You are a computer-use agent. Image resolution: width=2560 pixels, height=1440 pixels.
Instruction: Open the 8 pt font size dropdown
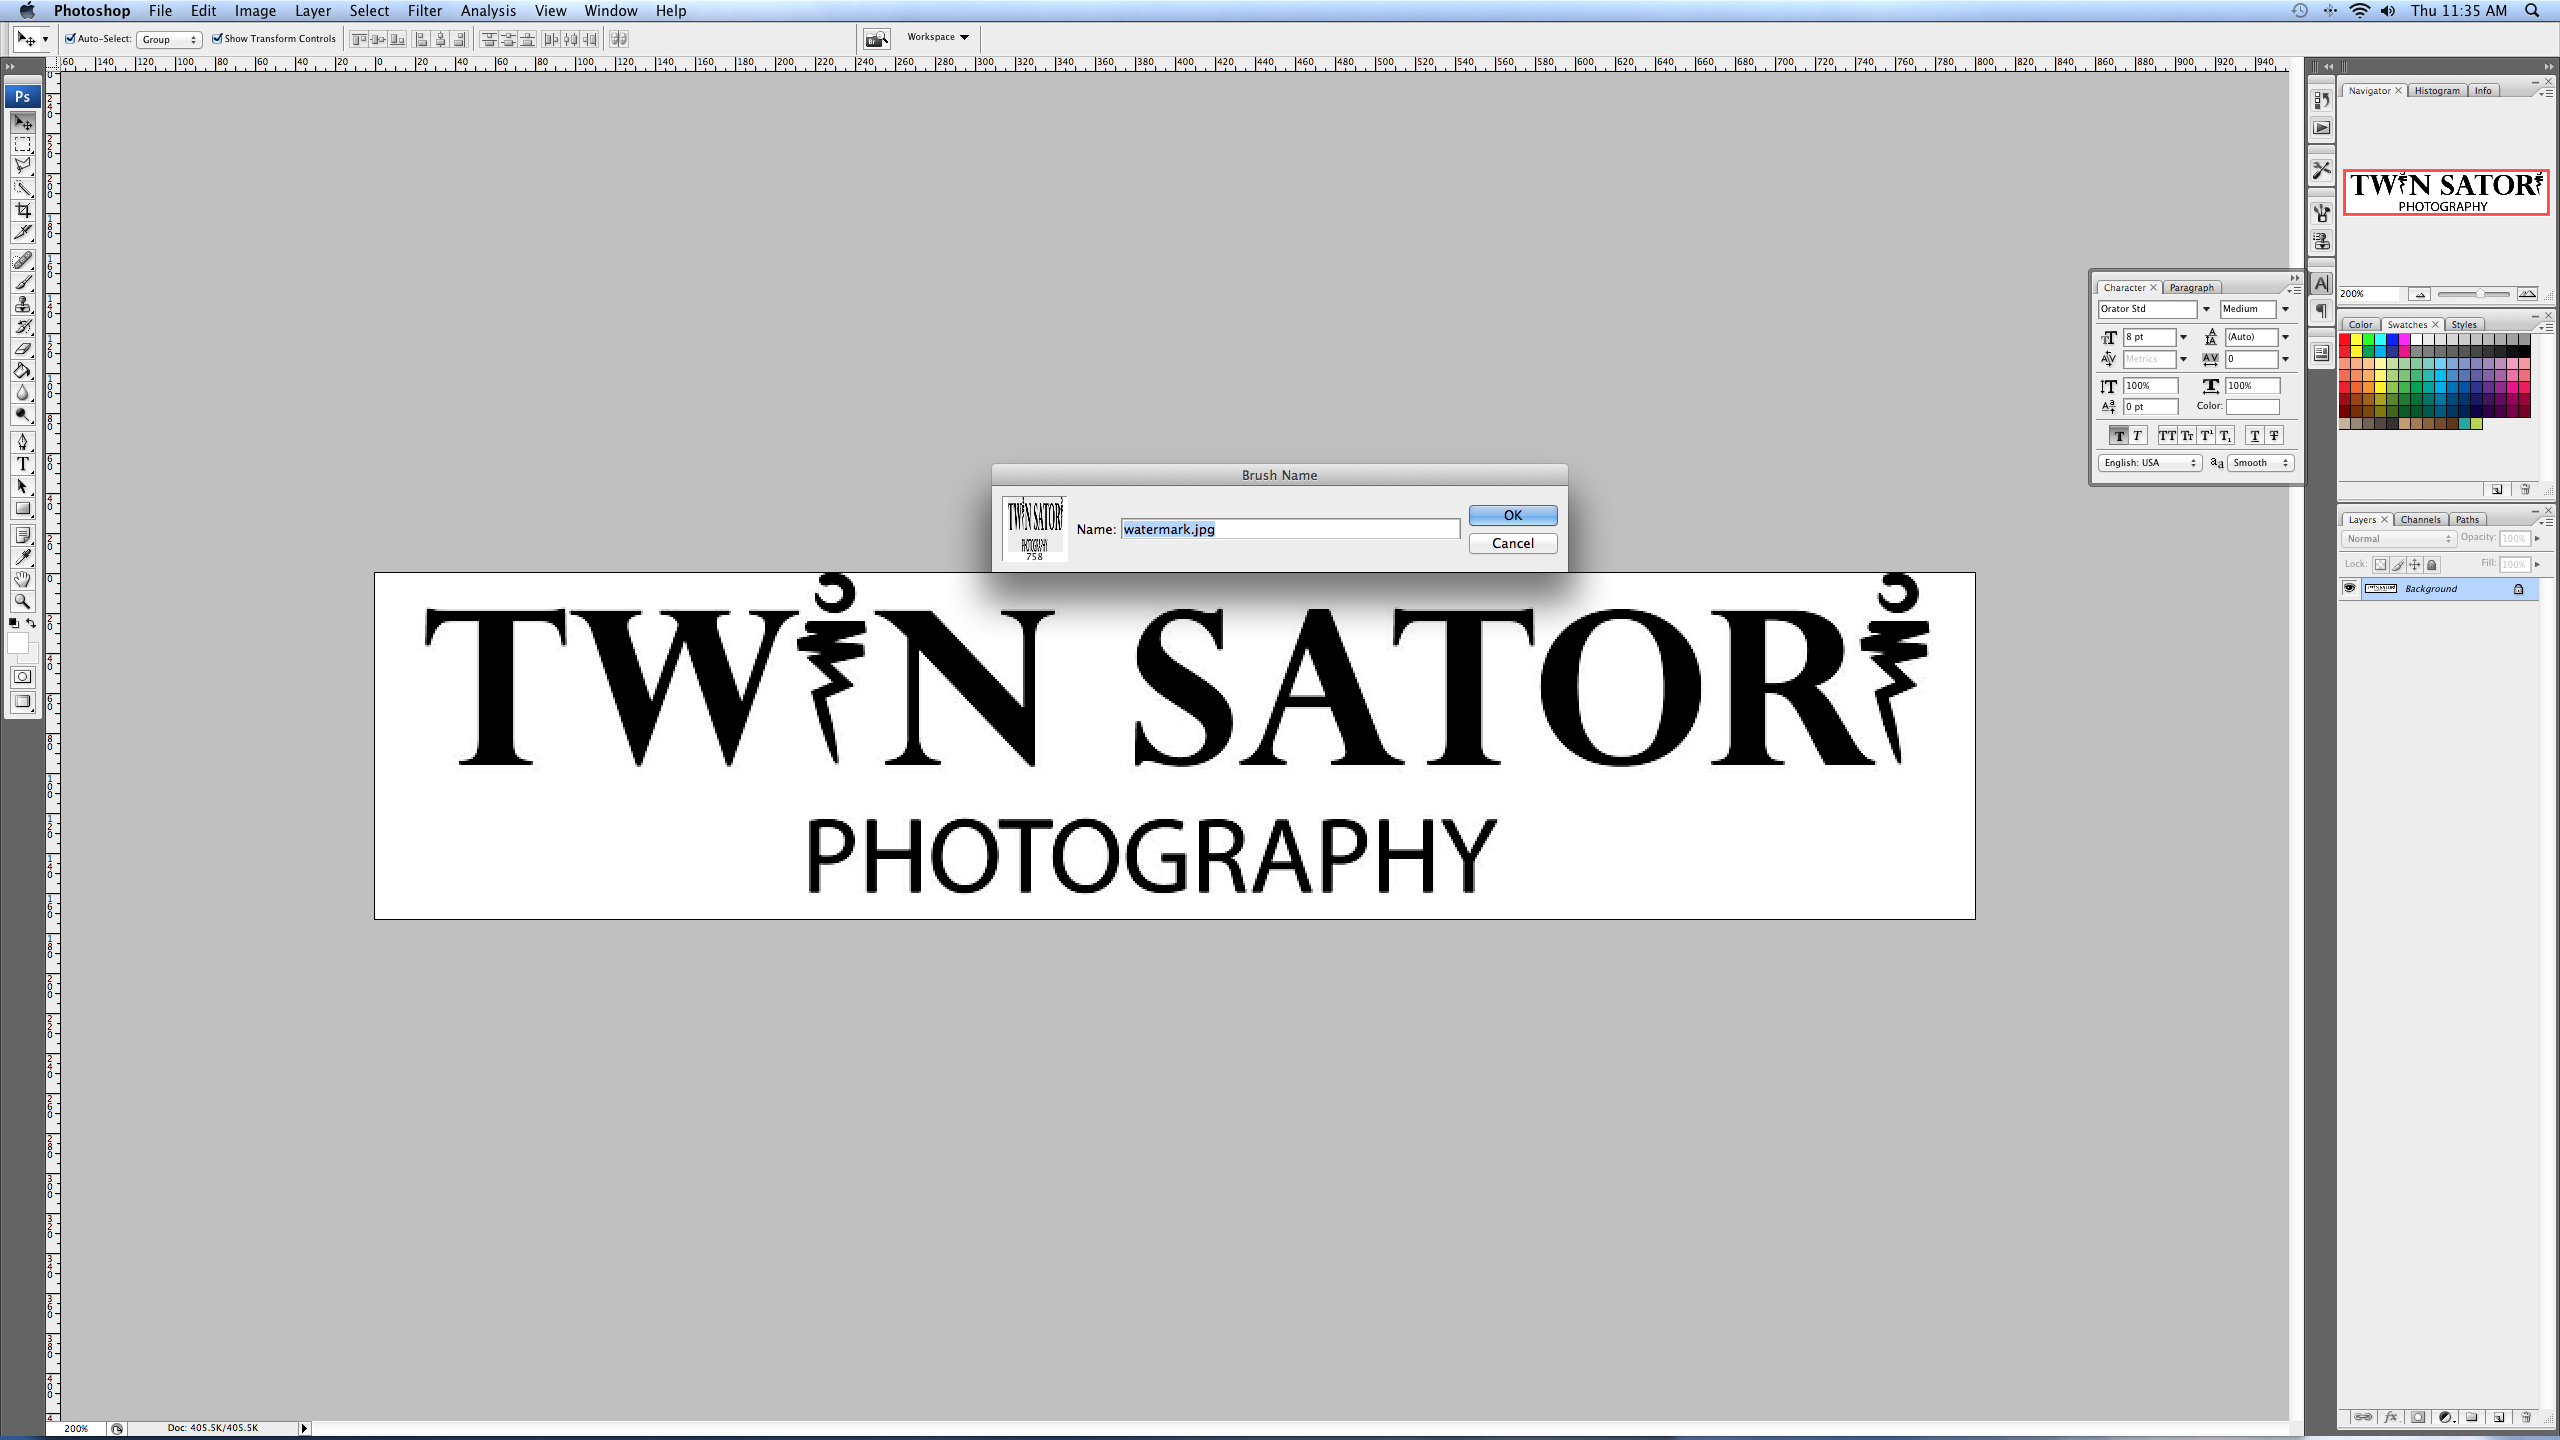2183,337
